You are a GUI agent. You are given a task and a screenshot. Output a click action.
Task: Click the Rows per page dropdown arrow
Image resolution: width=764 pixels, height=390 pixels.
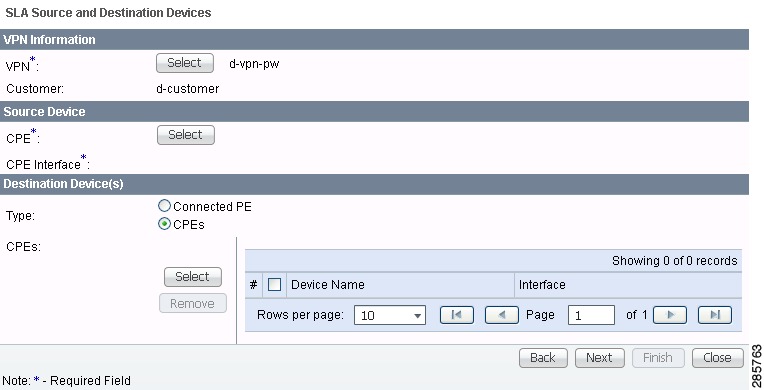417,316
